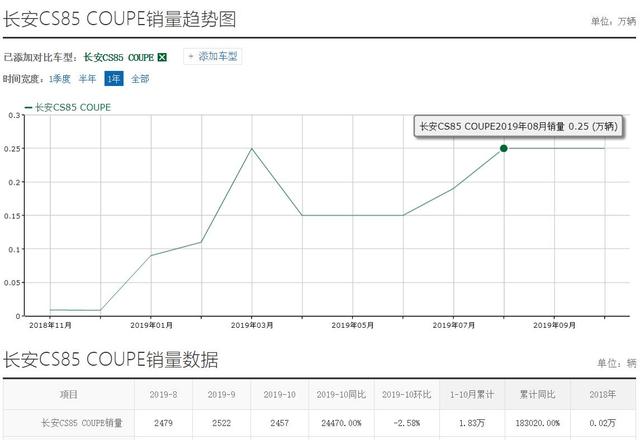640x440 pixels.
Task: Click the 2019-9 column header
Action: [x=221, y=394]
